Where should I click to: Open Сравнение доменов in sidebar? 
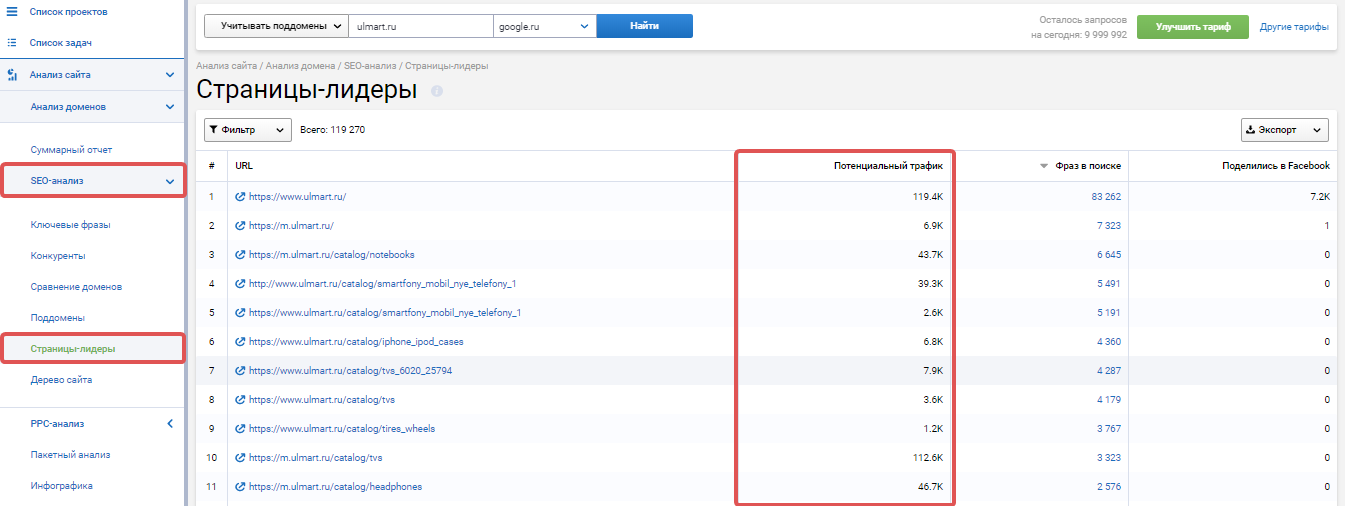tap(77, 287)
